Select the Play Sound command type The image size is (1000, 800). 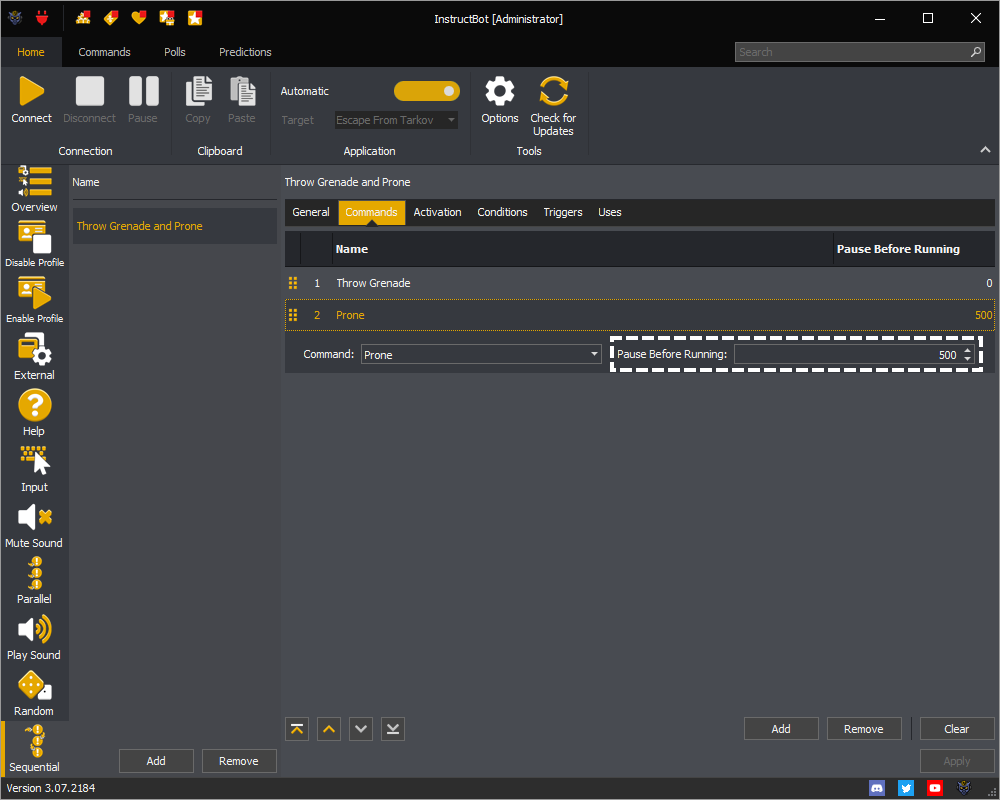pos(34,637)
